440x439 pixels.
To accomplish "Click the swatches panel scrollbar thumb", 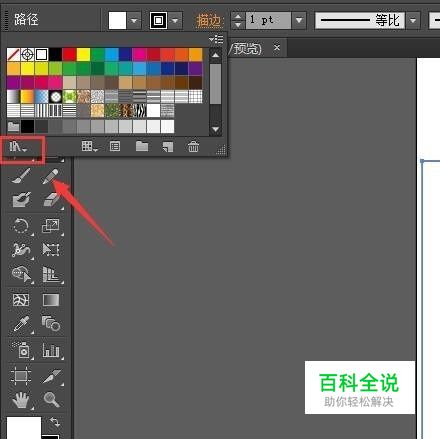I will [x=215, y=84].
